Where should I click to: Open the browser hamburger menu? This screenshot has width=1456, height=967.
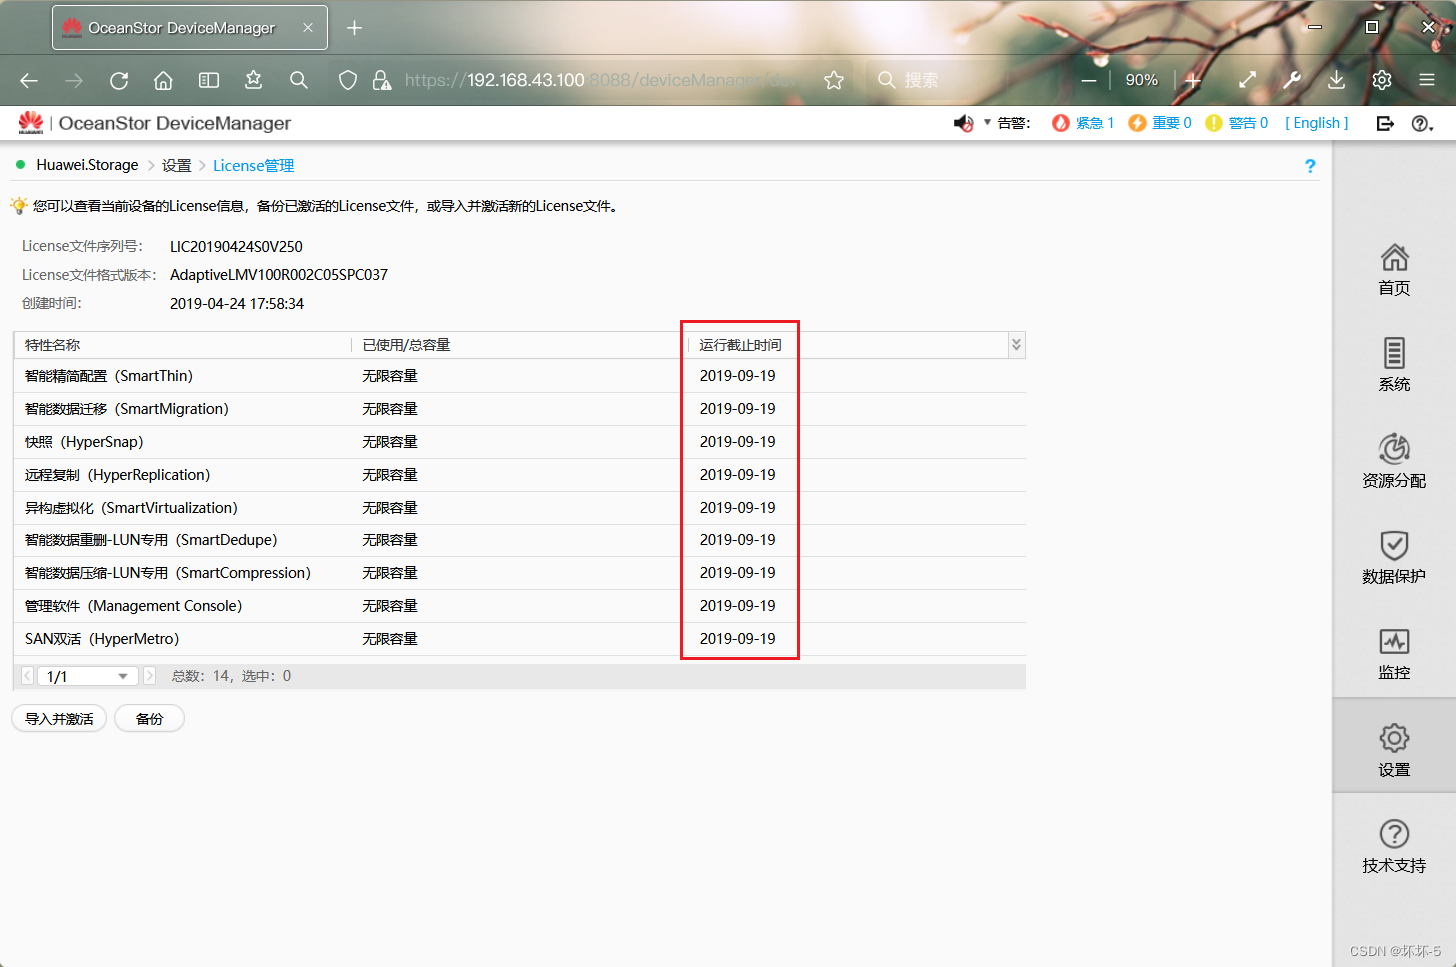(1427, 80)
